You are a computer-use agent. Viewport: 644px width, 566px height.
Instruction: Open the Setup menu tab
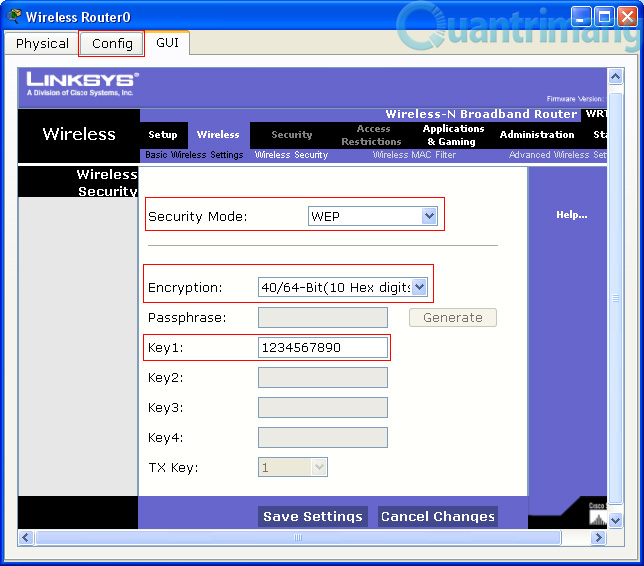point(163,135)
